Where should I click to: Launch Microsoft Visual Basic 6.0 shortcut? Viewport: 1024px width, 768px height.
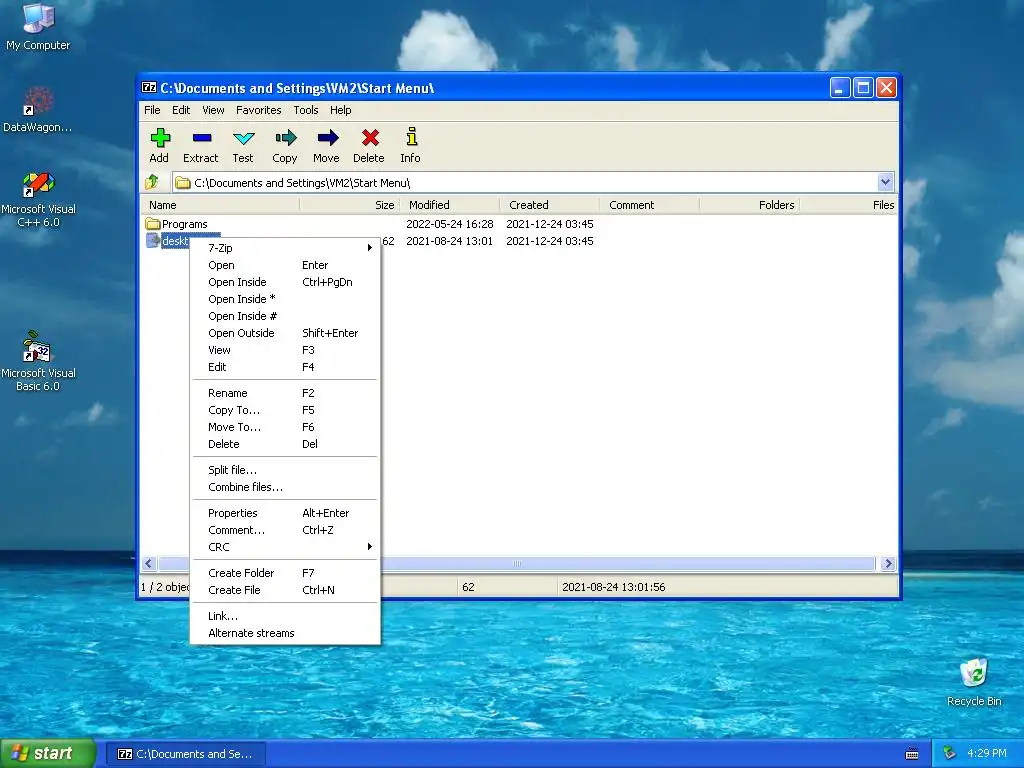coord(38,361)
